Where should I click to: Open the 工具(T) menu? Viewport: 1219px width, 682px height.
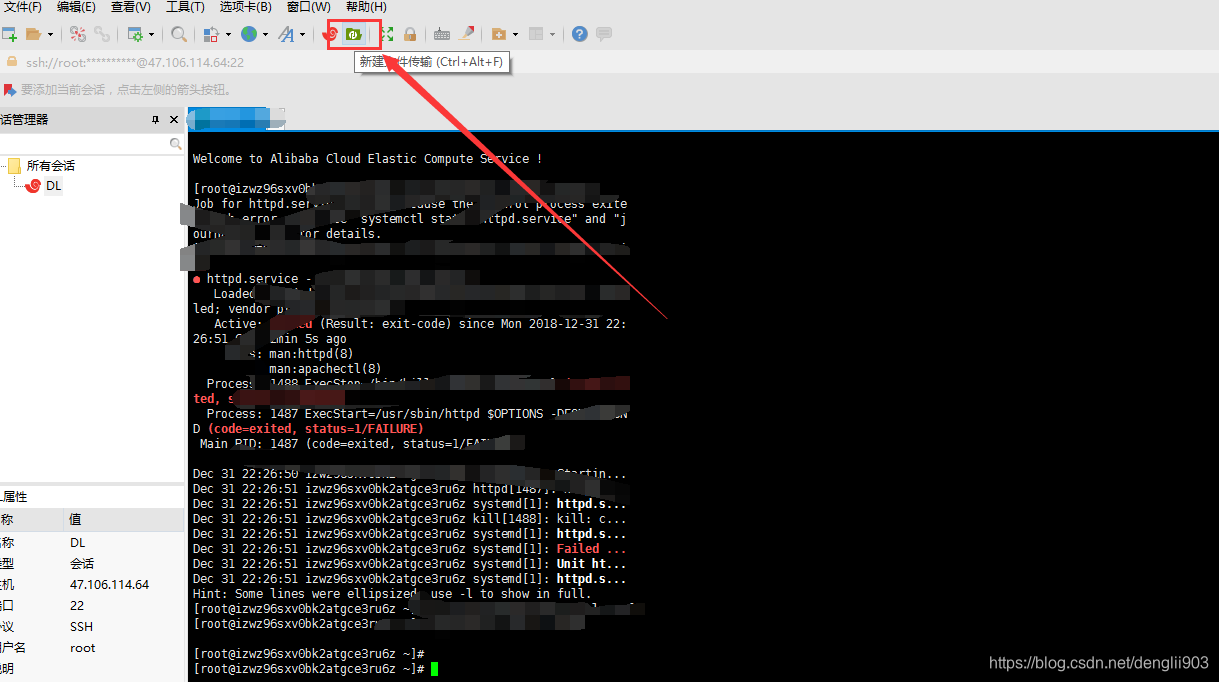click(x=184, y=7)
